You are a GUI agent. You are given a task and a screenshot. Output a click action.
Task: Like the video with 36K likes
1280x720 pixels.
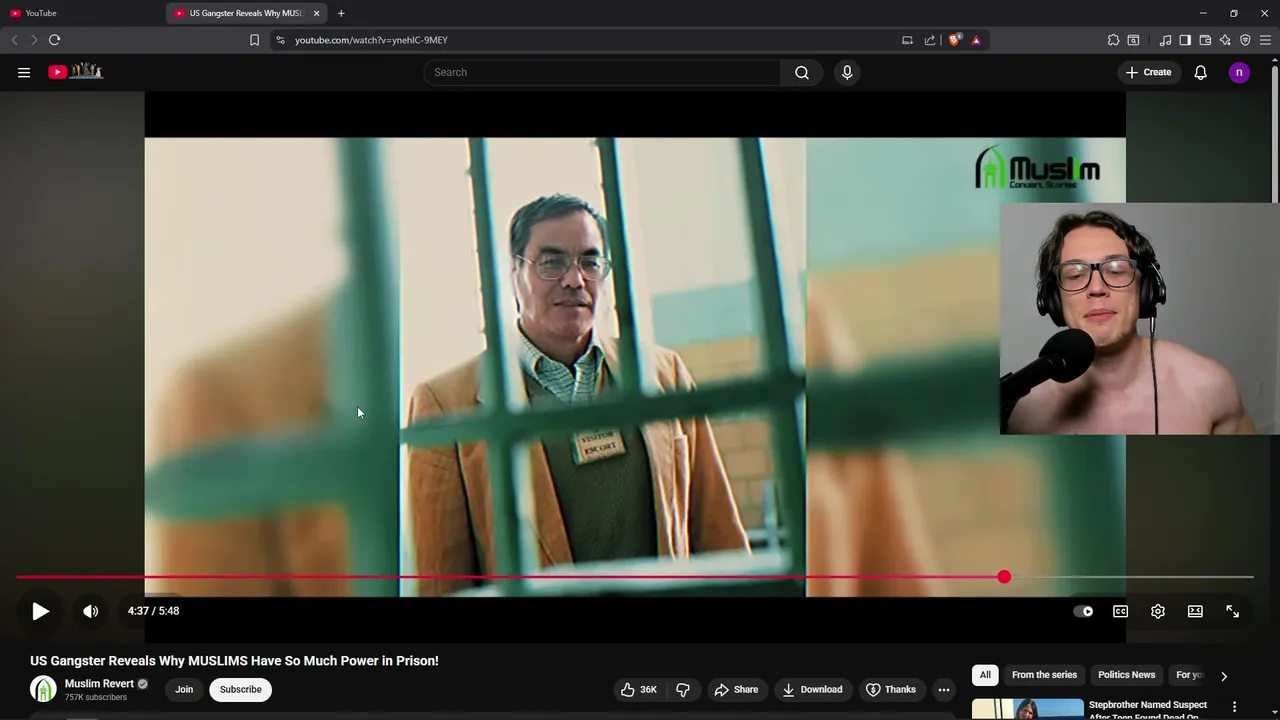click(638, 689)
